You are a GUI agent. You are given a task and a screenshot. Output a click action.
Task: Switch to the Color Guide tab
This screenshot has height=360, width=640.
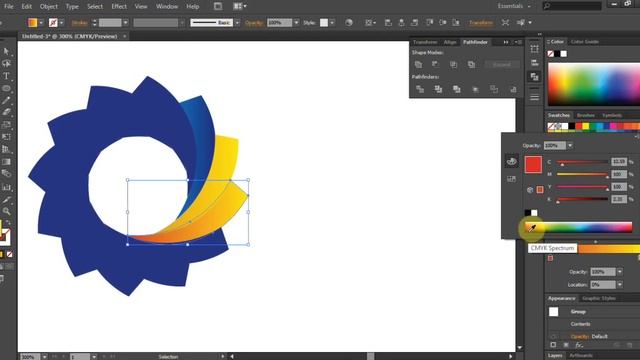coord(584,42)
